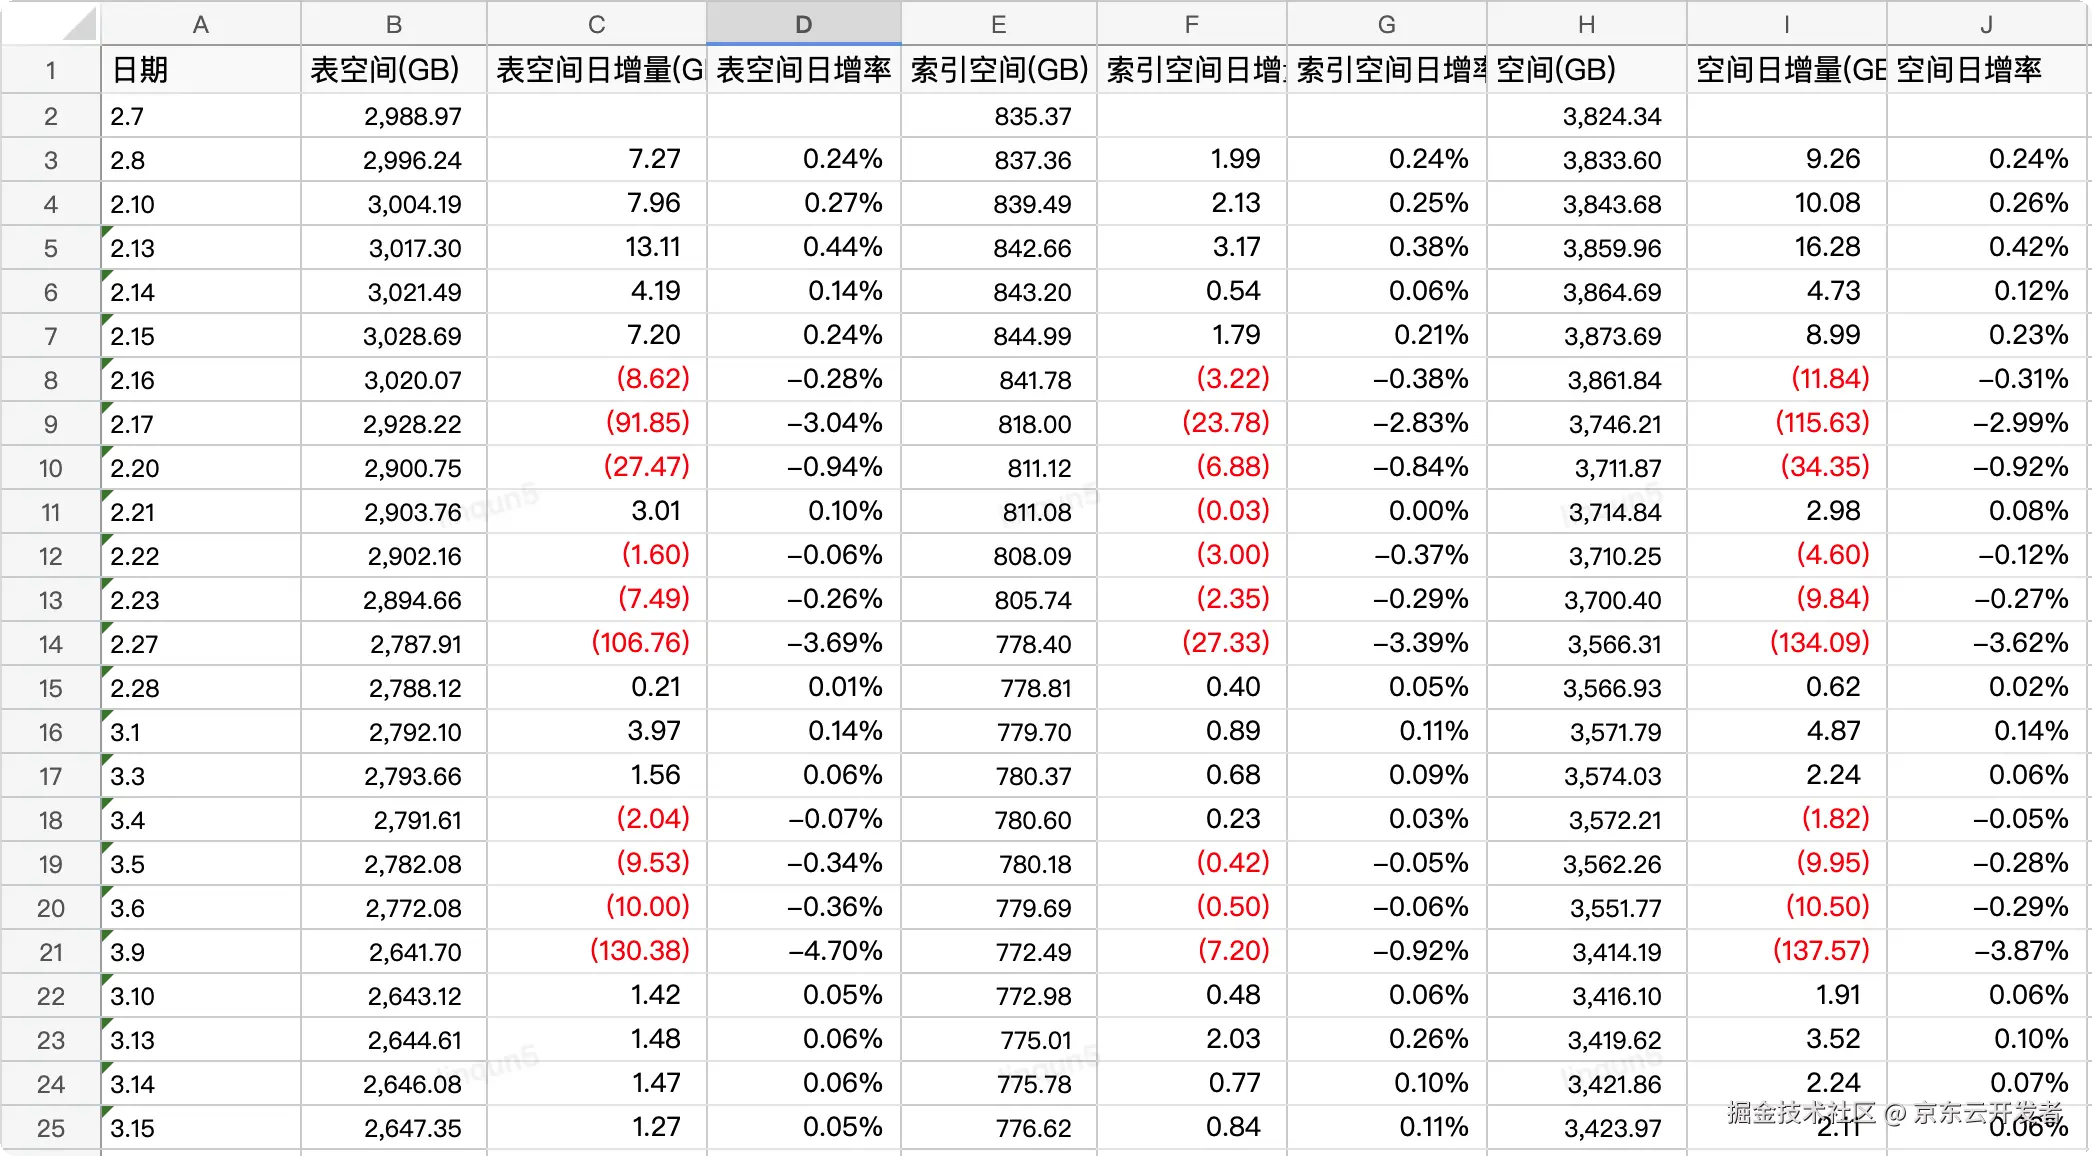Select the −3.39% cell in column G

click(x=1420, y=643)
